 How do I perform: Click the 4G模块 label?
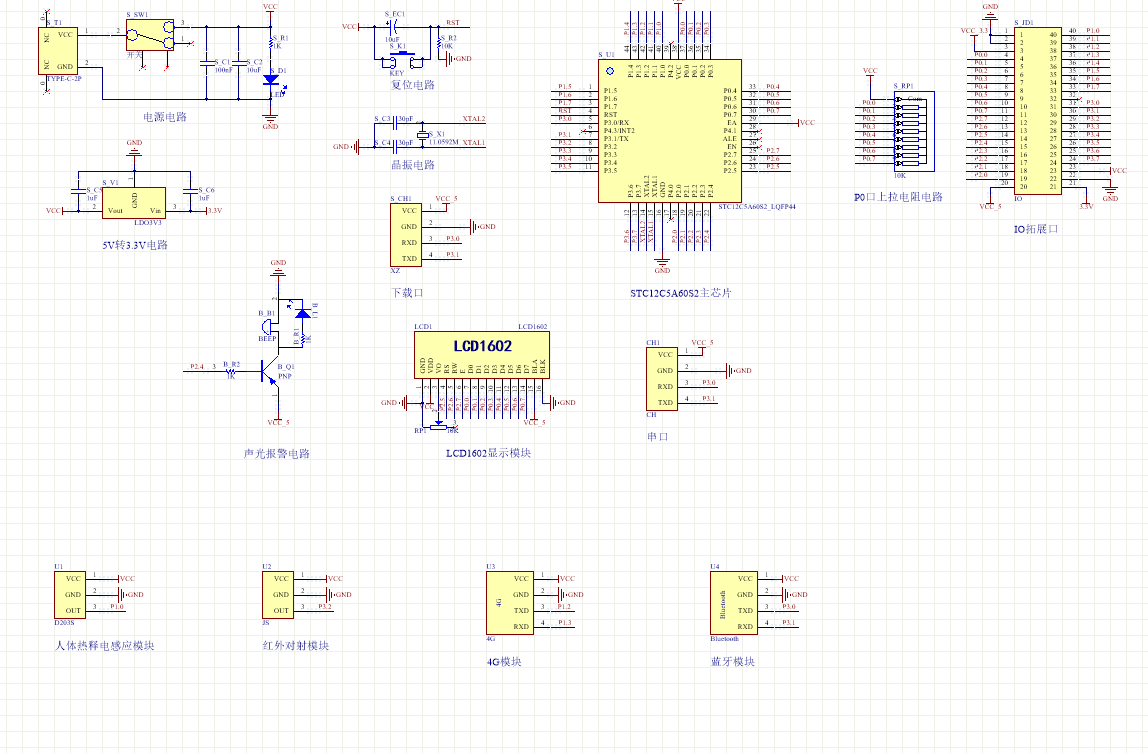(x=504, y=662)
